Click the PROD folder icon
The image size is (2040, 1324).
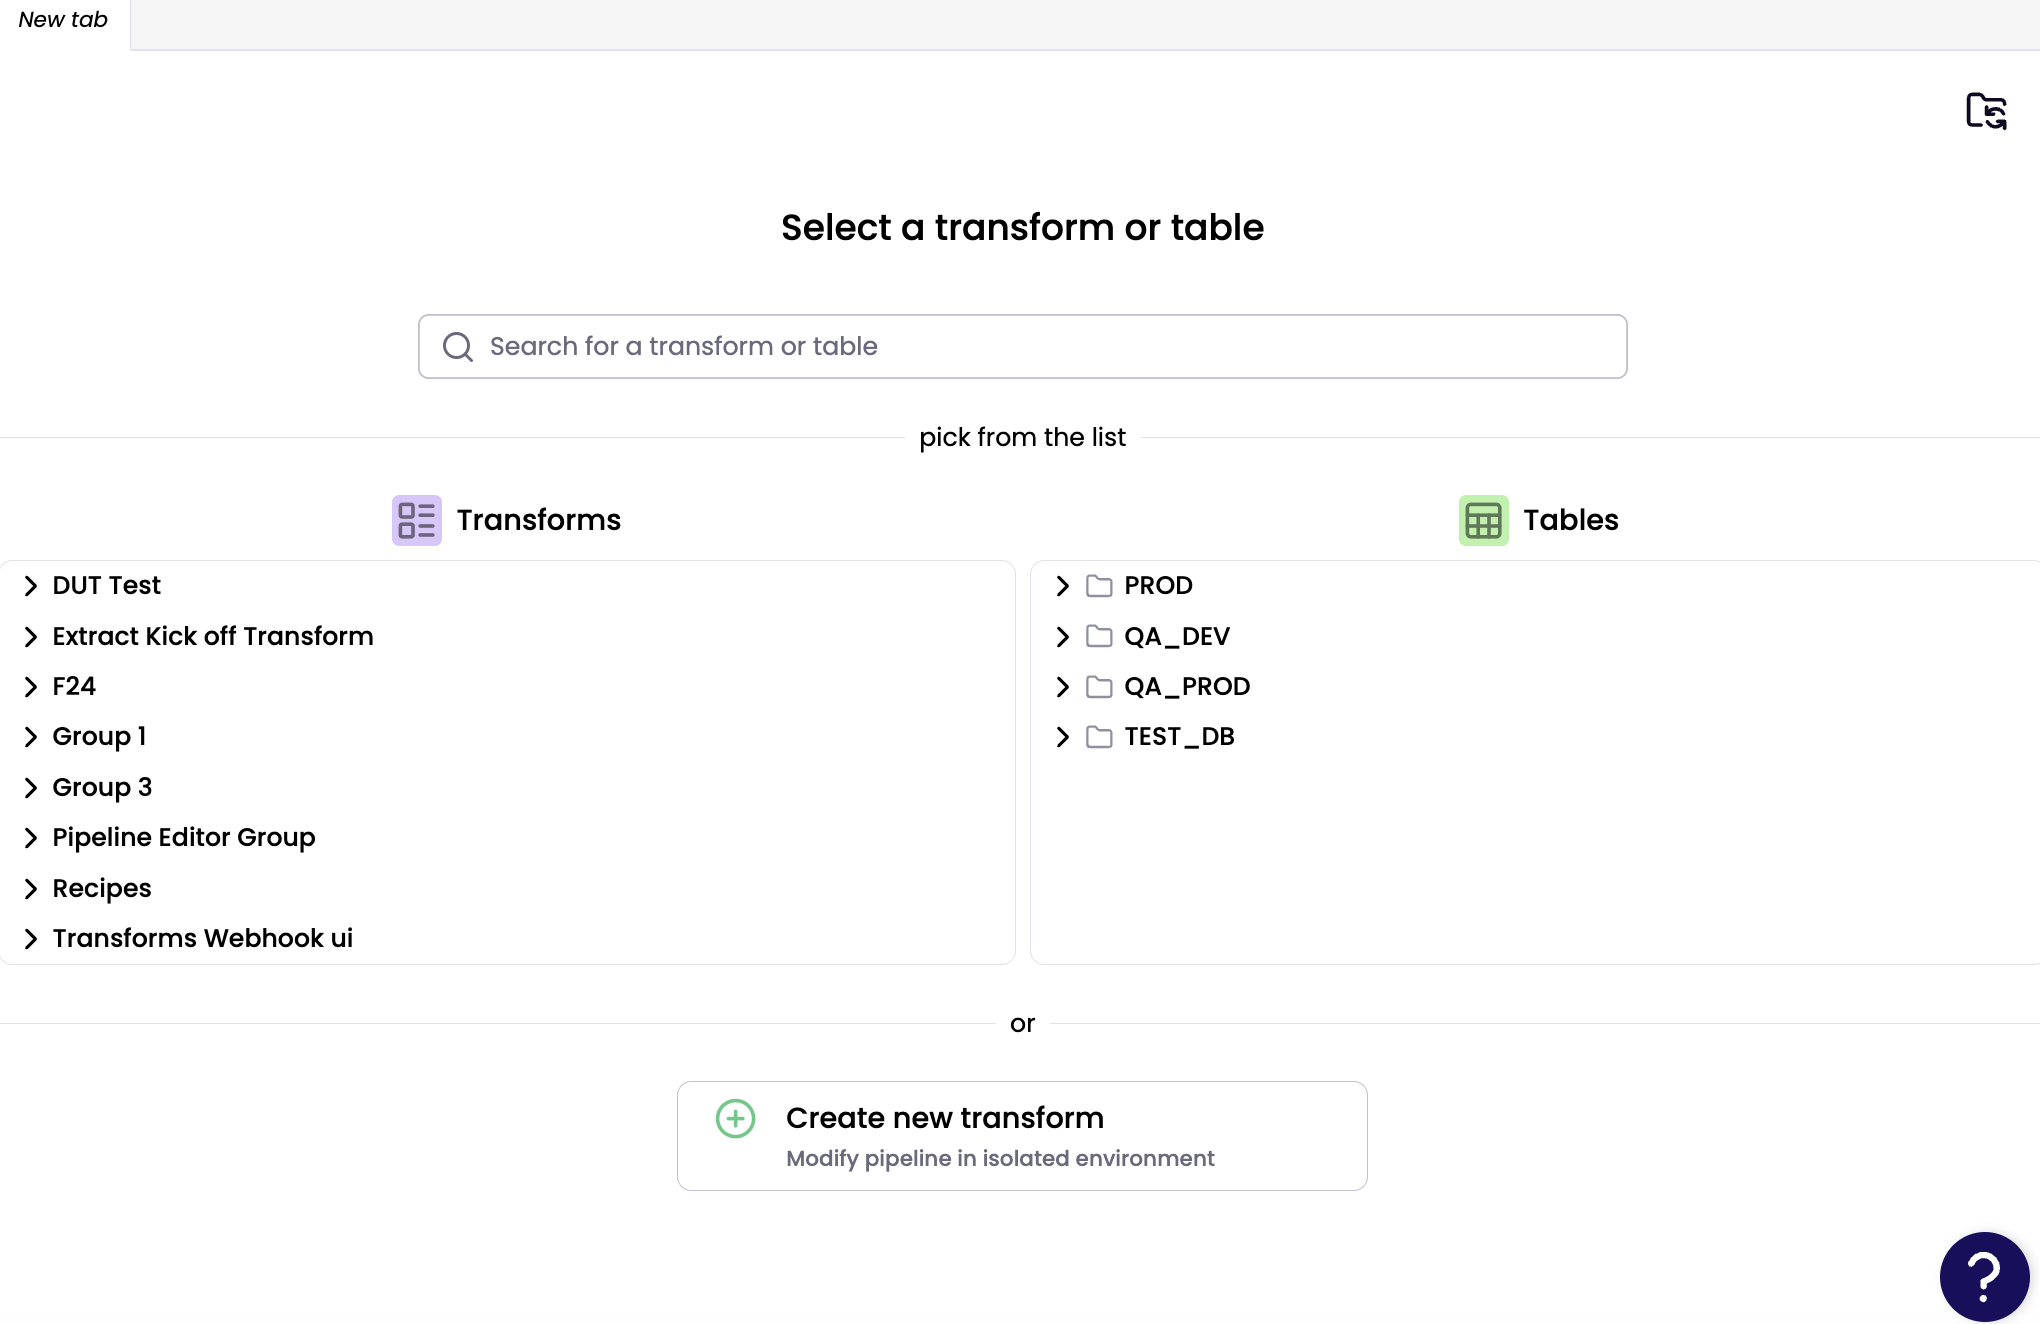point(1099,586)
